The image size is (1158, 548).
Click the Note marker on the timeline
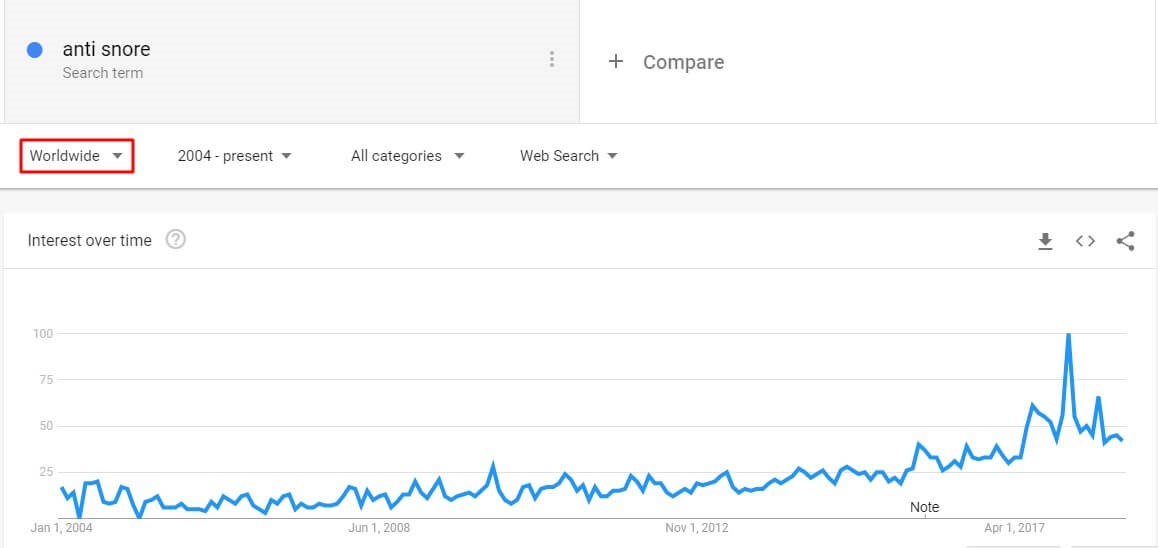(x=925, y=507)
